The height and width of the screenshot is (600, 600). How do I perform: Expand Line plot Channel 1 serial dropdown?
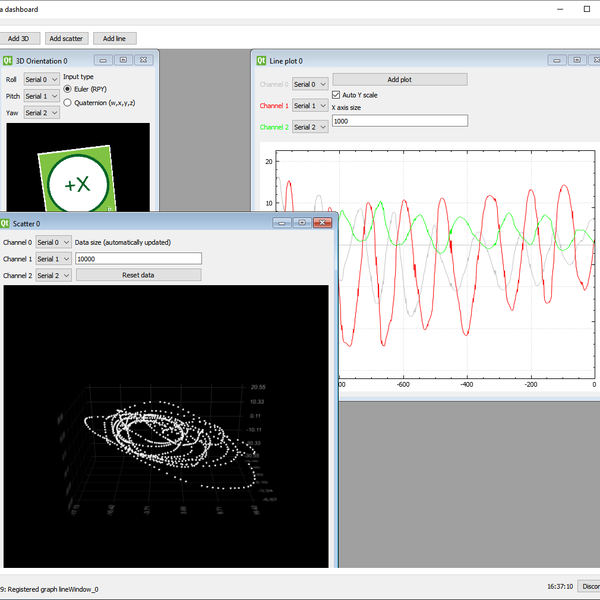click(310, 105)
